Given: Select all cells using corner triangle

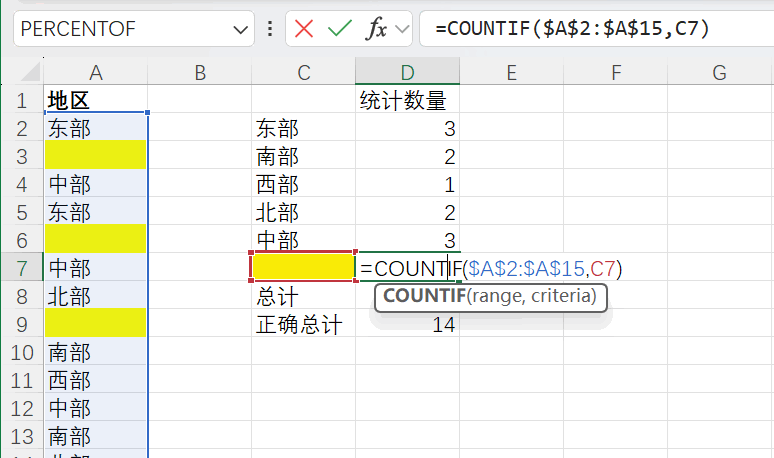Looking at the screenshot, I should [30, 72].
